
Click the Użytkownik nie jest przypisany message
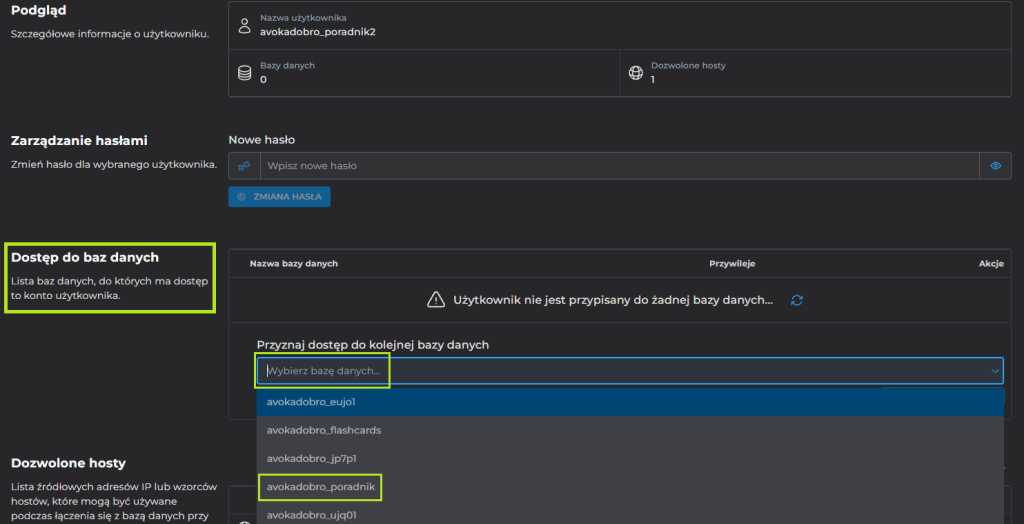[x=613, y=300]
